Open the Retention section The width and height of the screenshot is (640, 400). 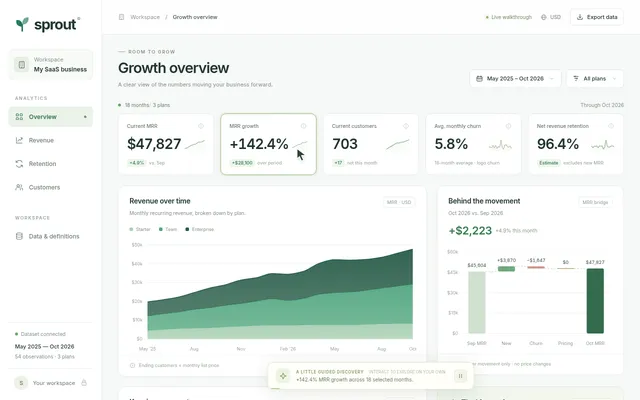[x=51, y=164]
